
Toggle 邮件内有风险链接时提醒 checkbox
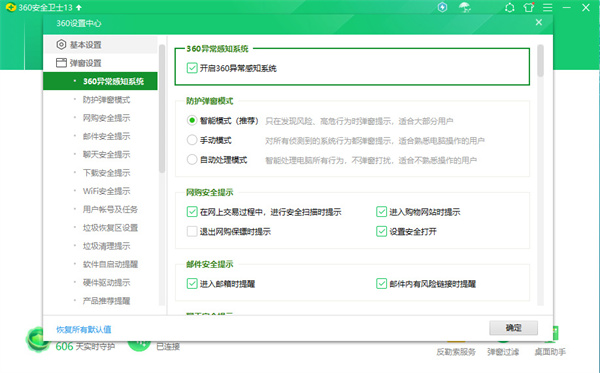click(381, 283)
